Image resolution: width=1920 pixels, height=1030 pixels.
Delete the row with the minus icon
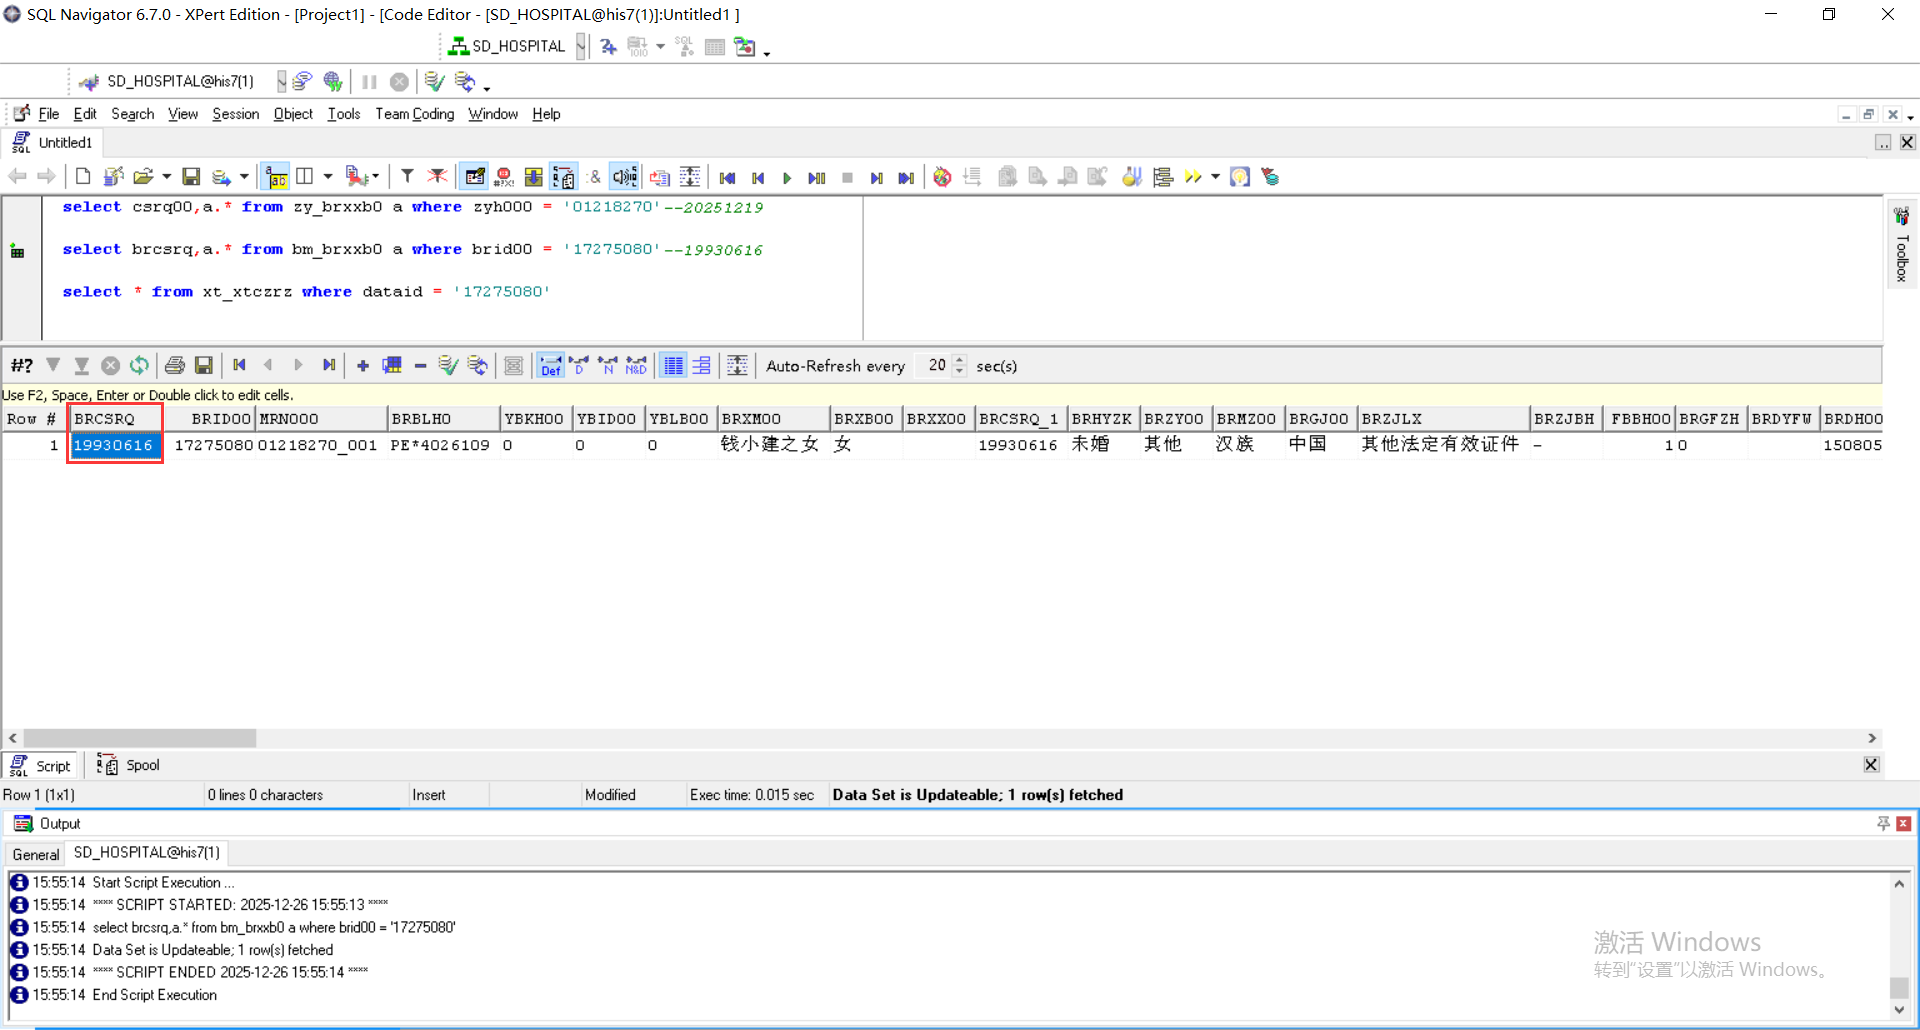click(x=420, y=366)
